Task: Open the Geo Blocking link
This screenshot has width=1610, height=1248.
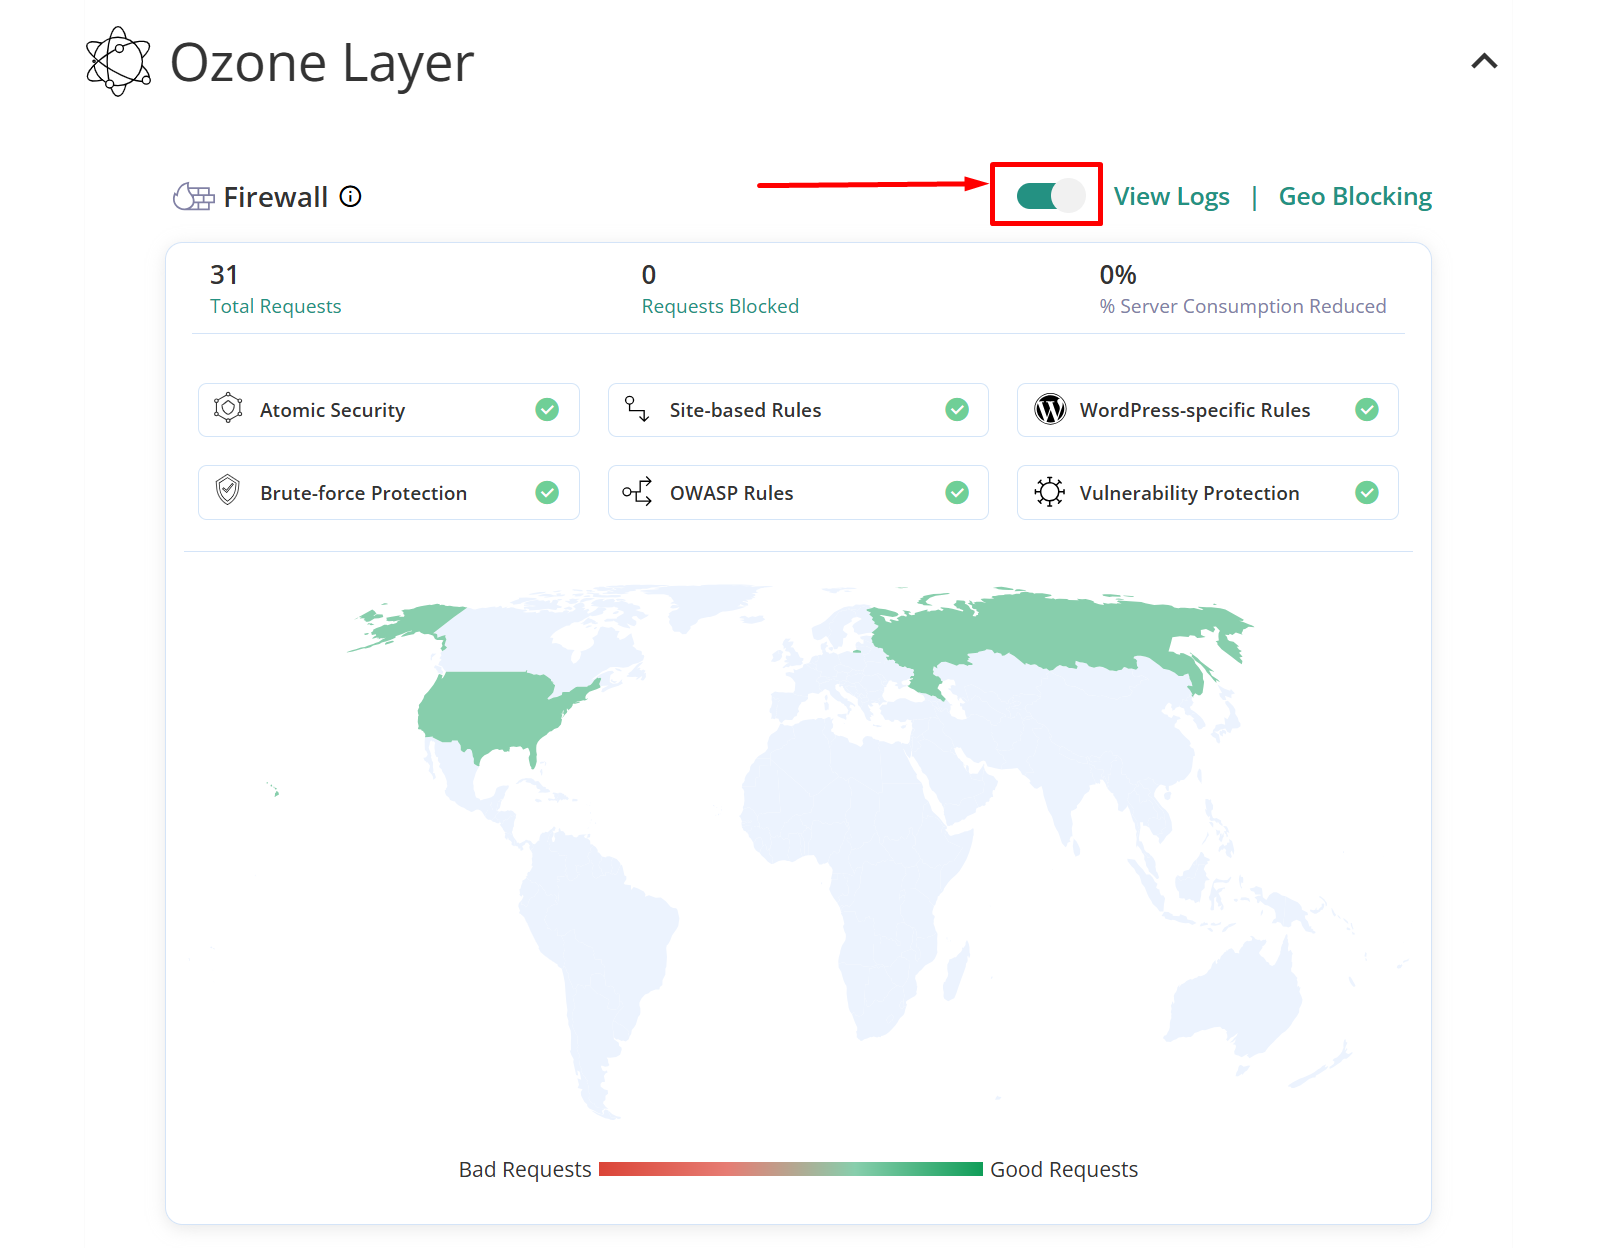Action: click(1355, 196)
